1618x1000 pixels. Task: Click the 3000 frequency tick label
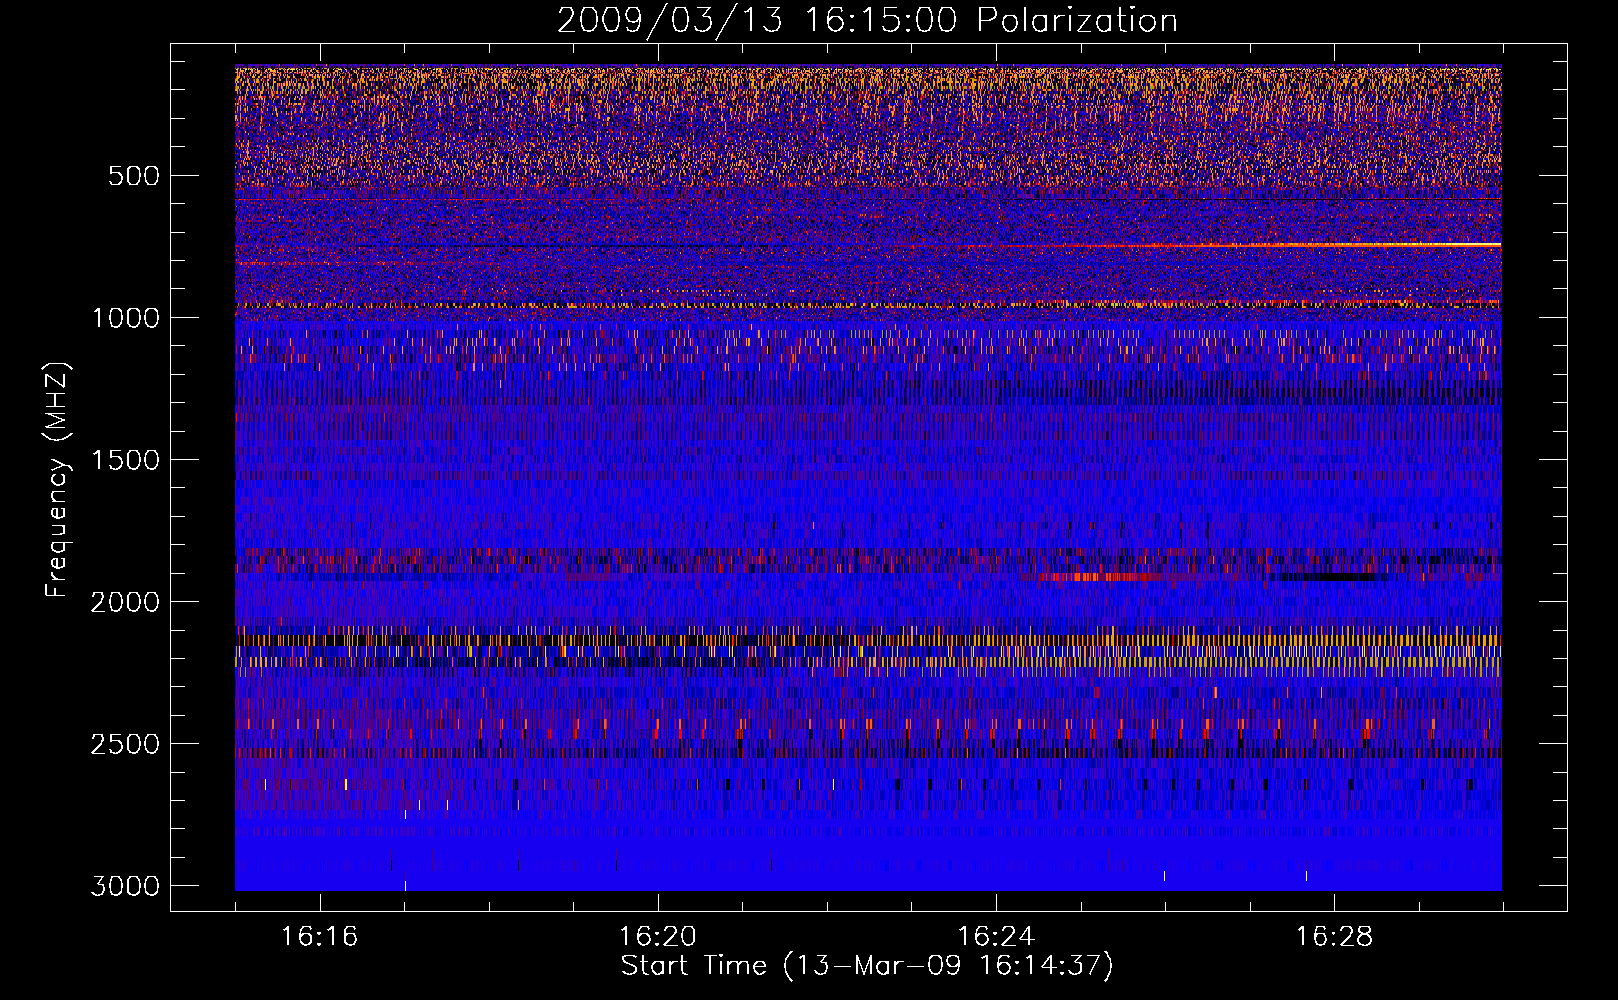point(125,886)
